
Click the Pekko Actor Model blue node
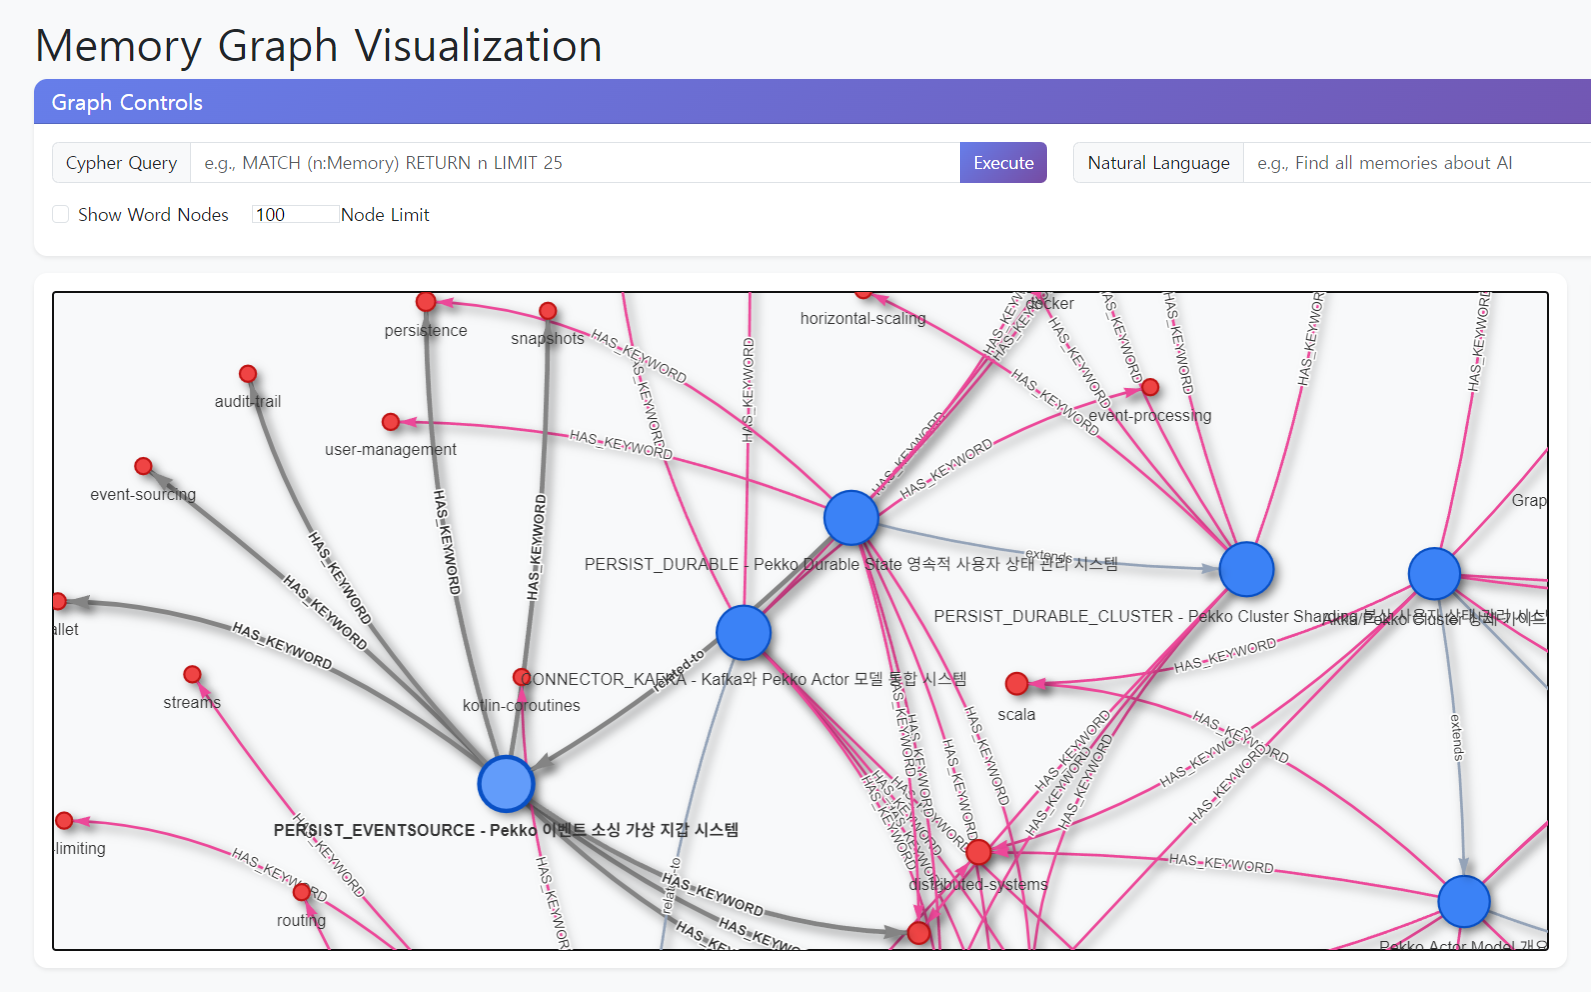(1463, 901)
